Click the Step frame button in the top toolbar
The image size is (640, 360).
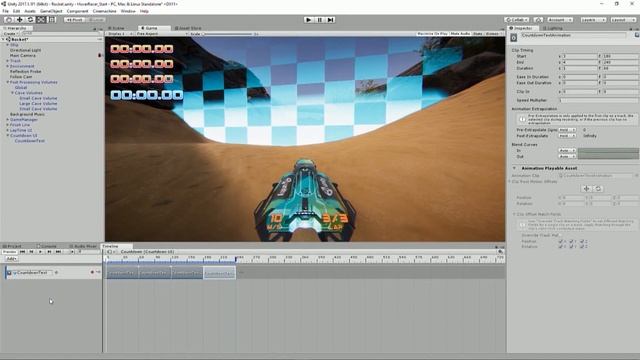(x=331, y=20)
